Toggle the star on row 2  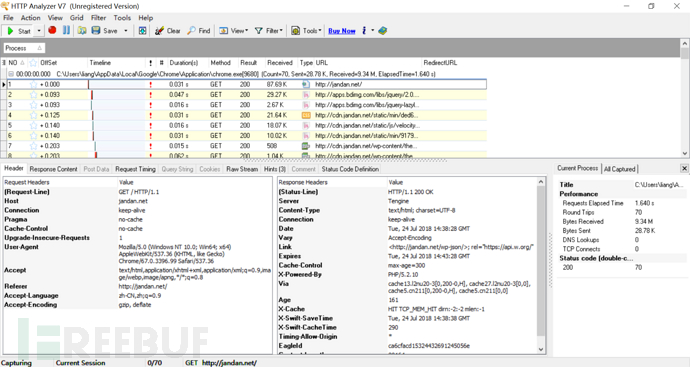[33, 94]
